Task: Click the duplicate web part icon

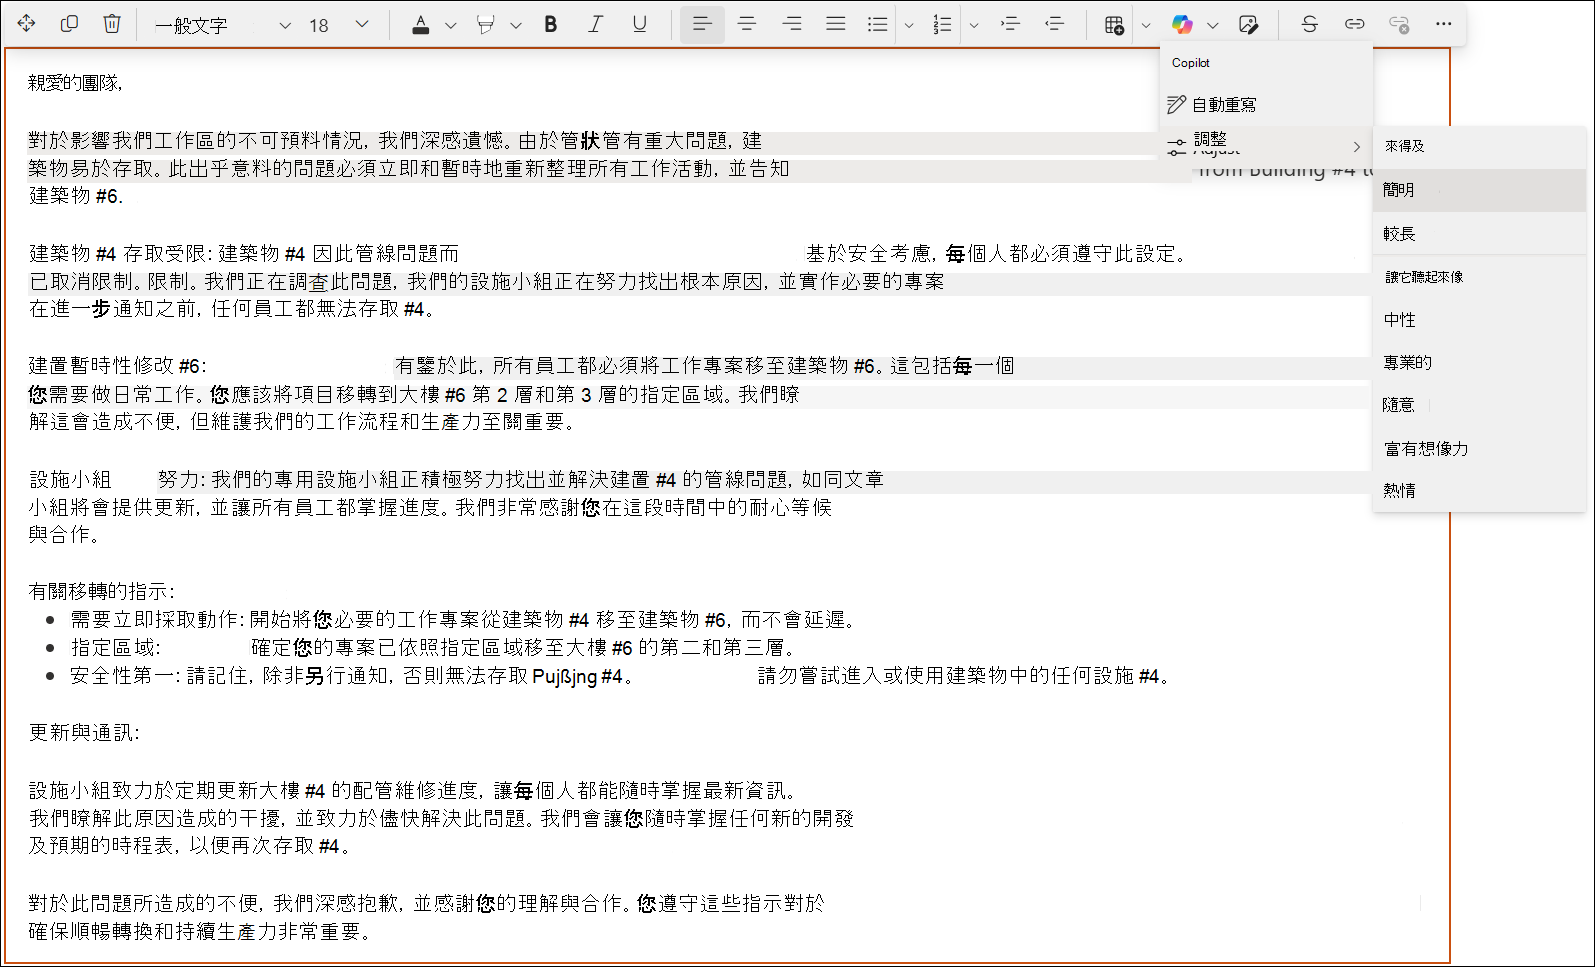Action: 69,24
